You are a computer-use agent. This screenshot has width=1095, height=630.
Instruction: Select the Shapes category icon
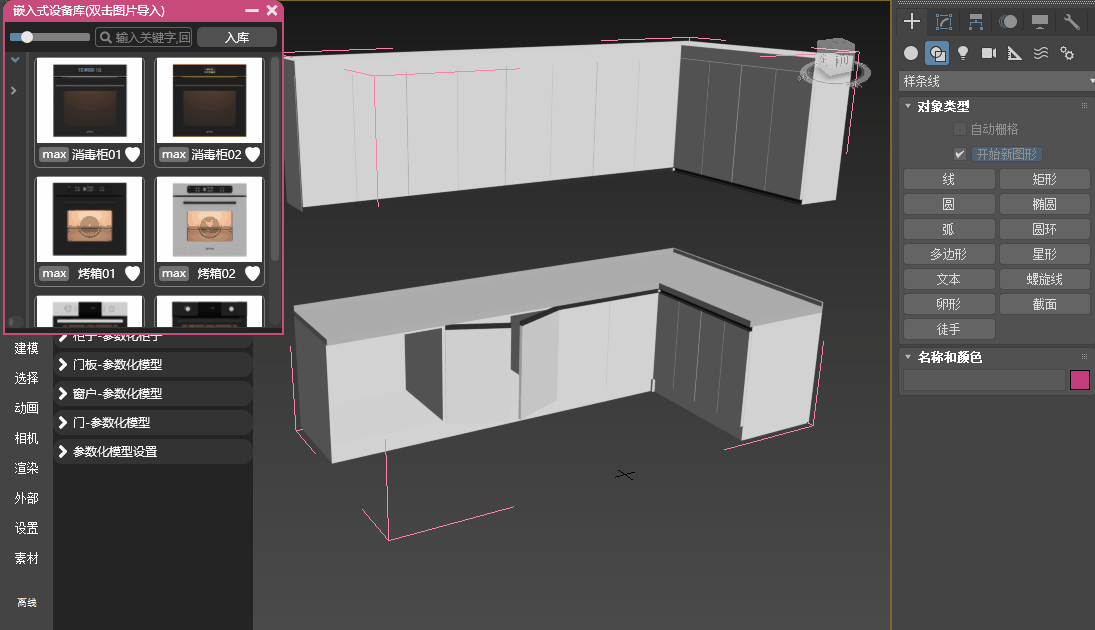pos(936,53)
